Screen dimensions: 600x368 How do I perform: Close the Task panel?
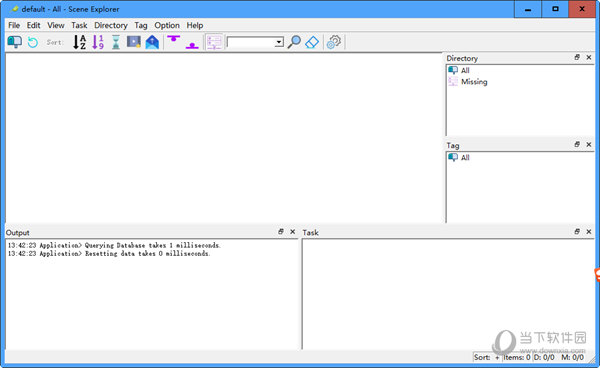[589, 232]
